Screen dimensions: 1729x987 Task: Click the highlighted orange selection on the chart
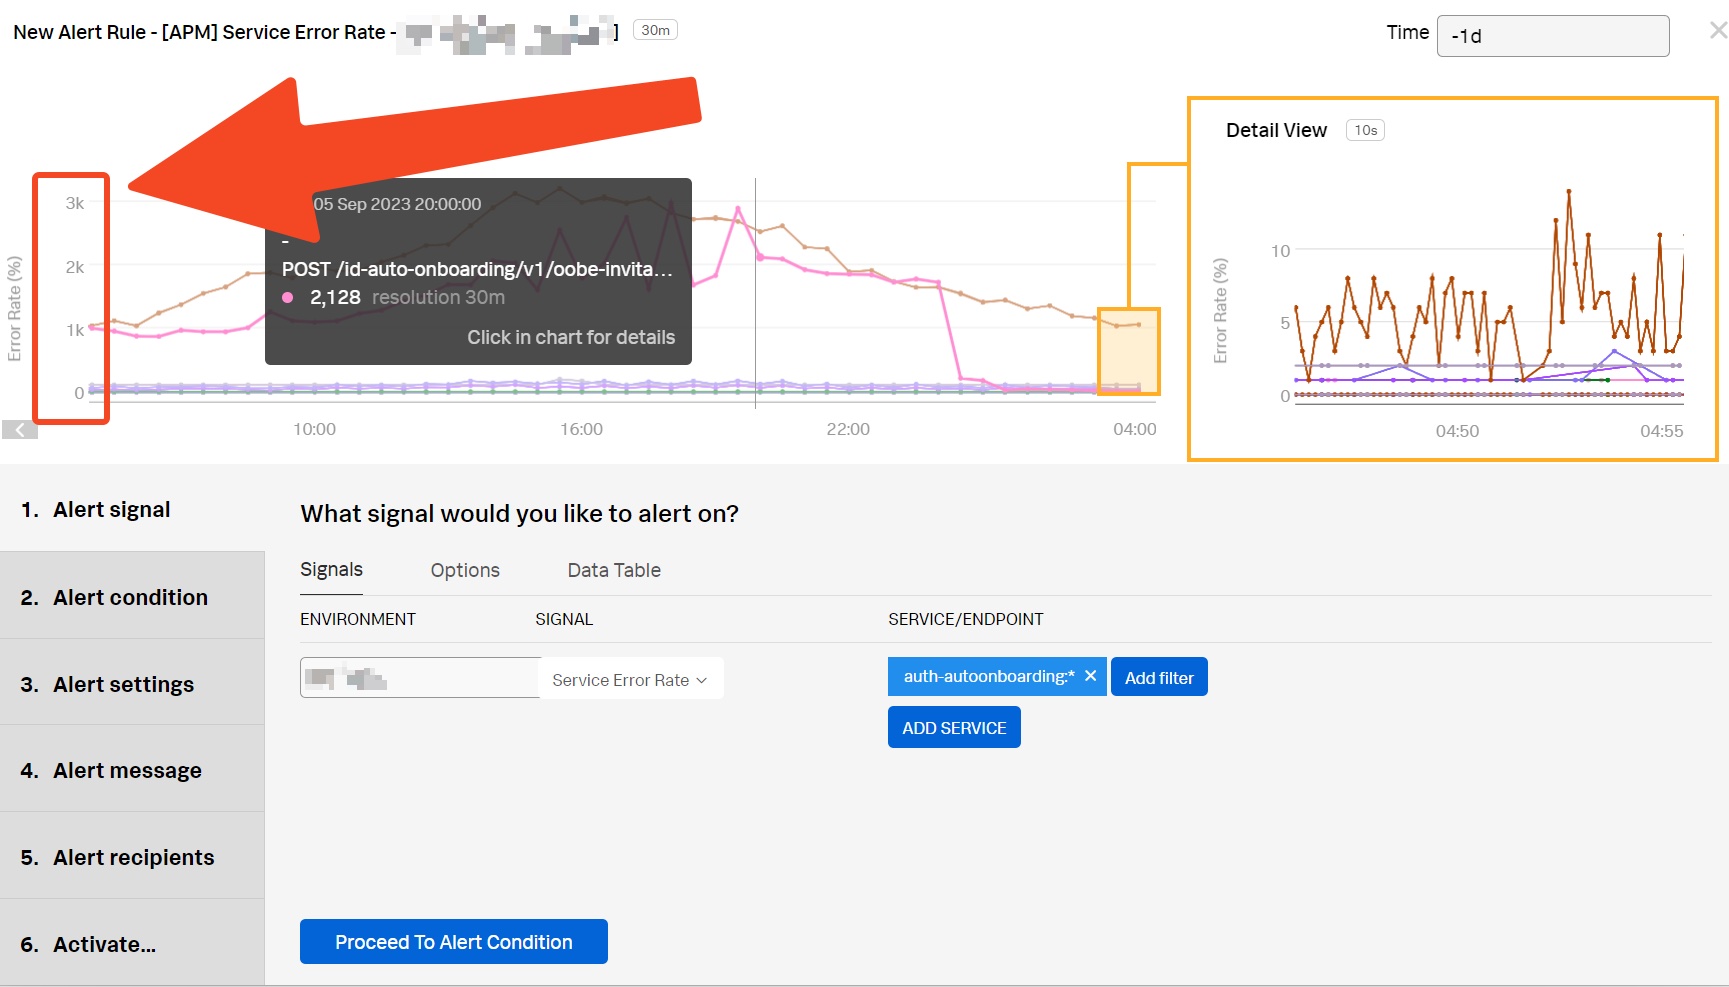click(x=1128, y=350)
